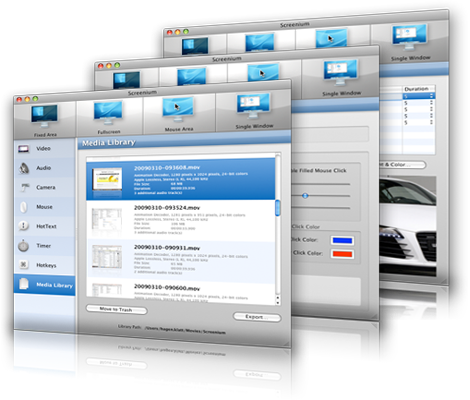Click Fullscreen icon in middle window
Viewport: 470px width, 400px height.
pyautogui.click(x=191, y=77)
